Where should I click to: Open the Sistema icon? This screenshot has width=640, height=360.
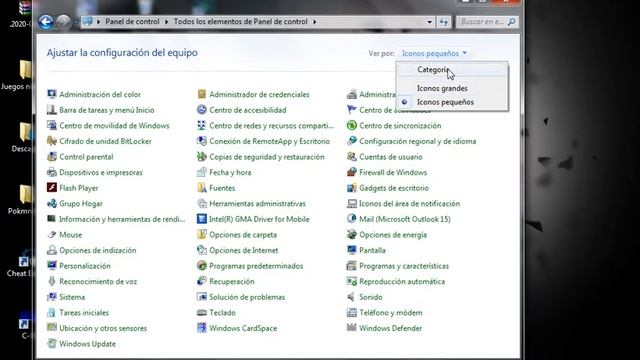click(x=51, y=297)
